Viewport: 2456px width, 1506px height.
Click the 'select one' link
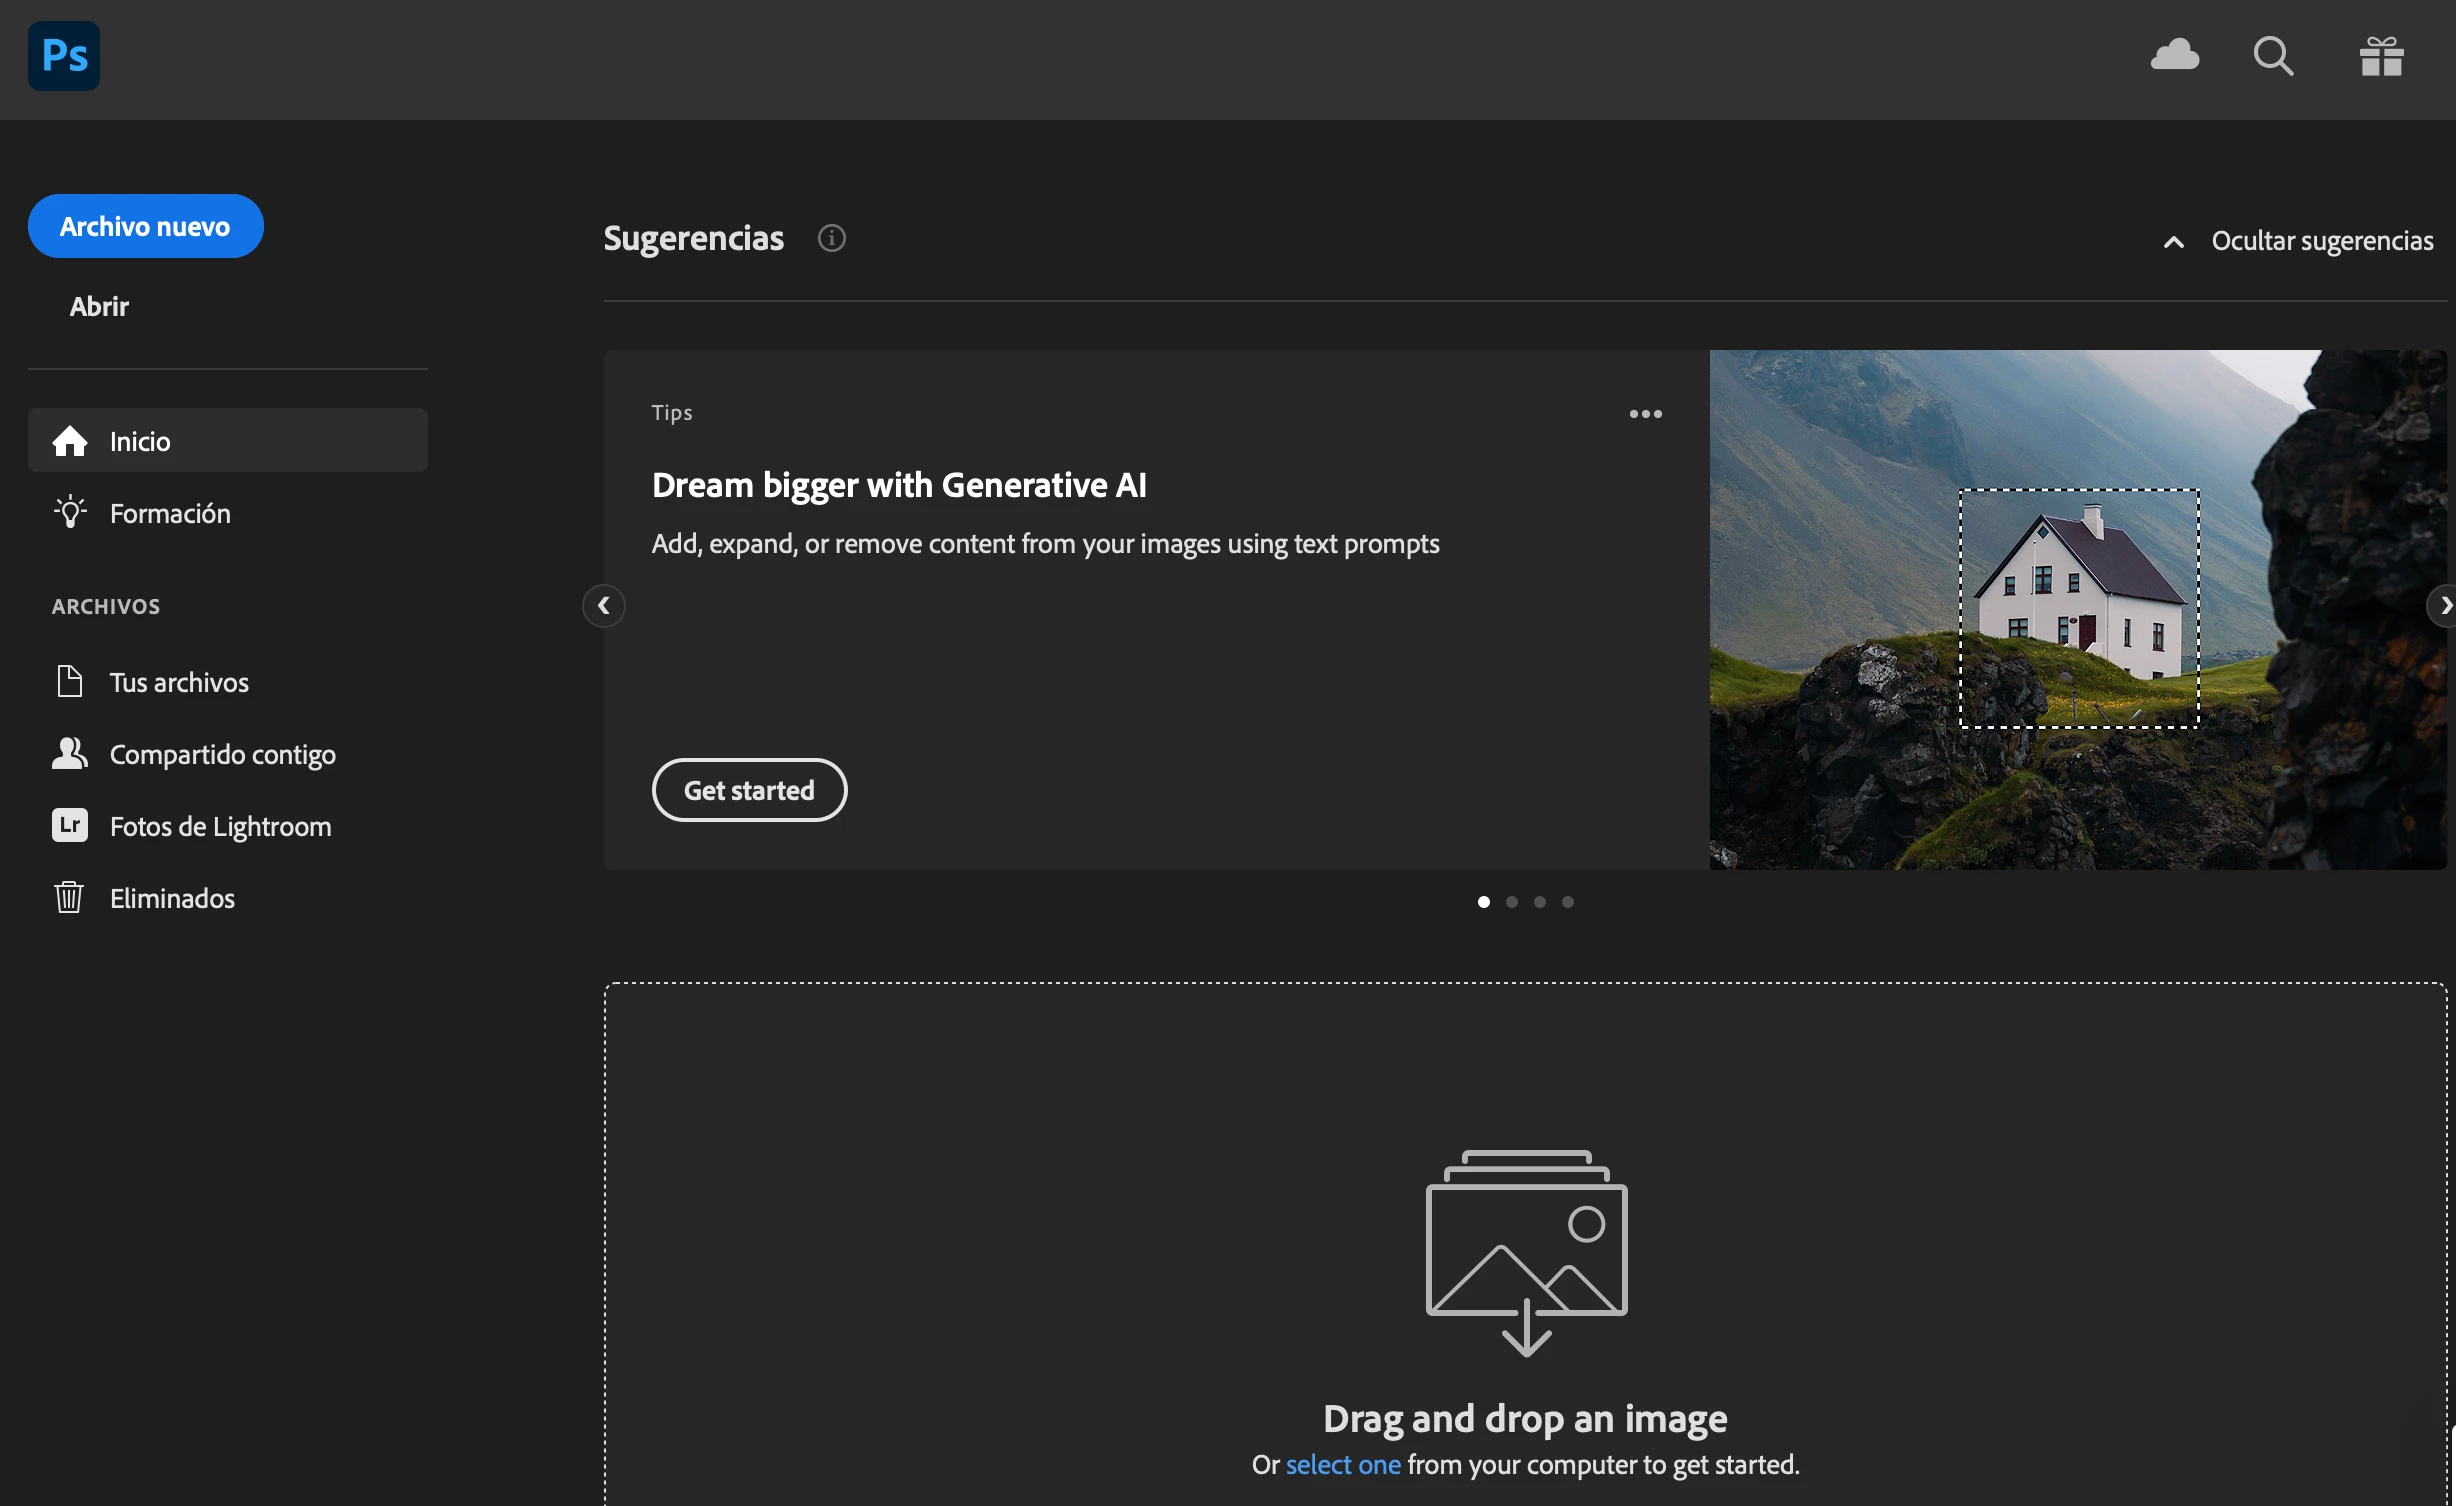[x=1342, y=1465]
